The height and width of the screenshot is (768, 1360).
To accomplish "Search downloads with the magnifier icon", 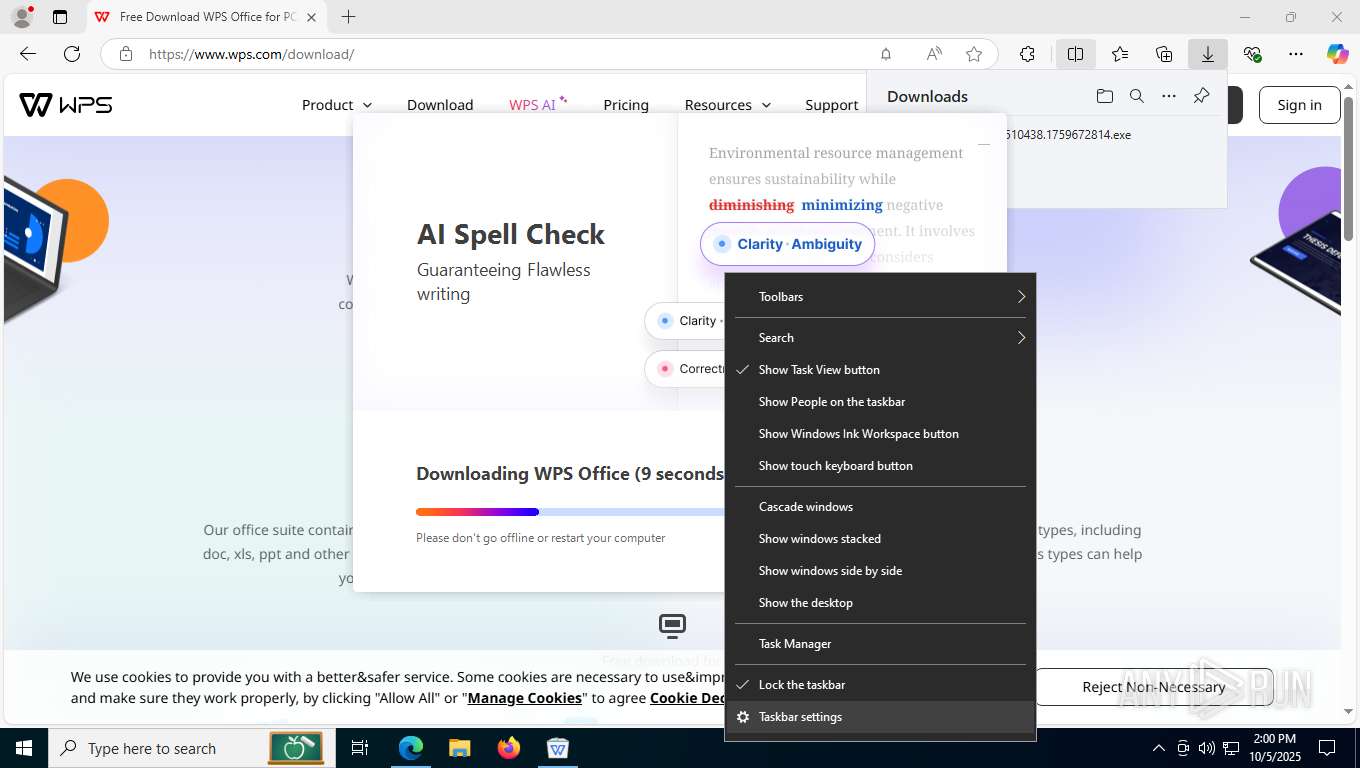I will [x=1137, y=96].
